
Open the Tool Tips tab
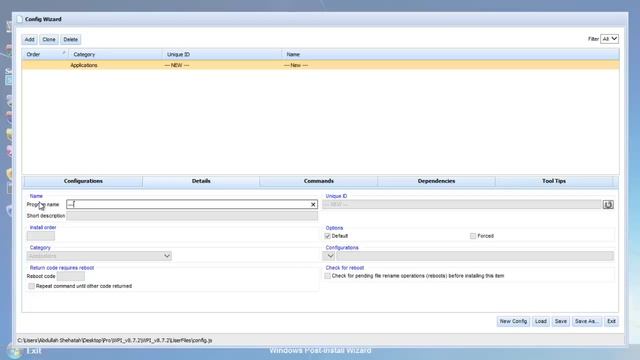coord(554,181)
